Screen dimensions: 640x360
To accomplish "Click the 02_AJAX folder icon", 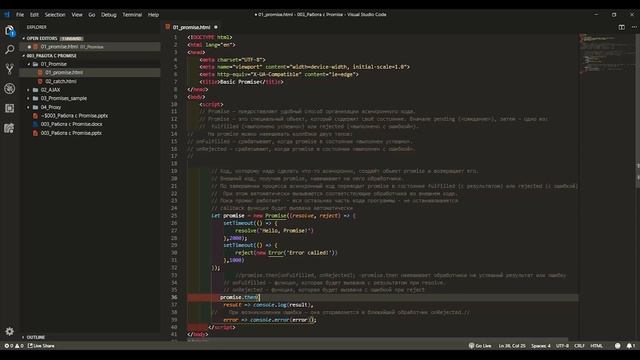I will 36,90.
